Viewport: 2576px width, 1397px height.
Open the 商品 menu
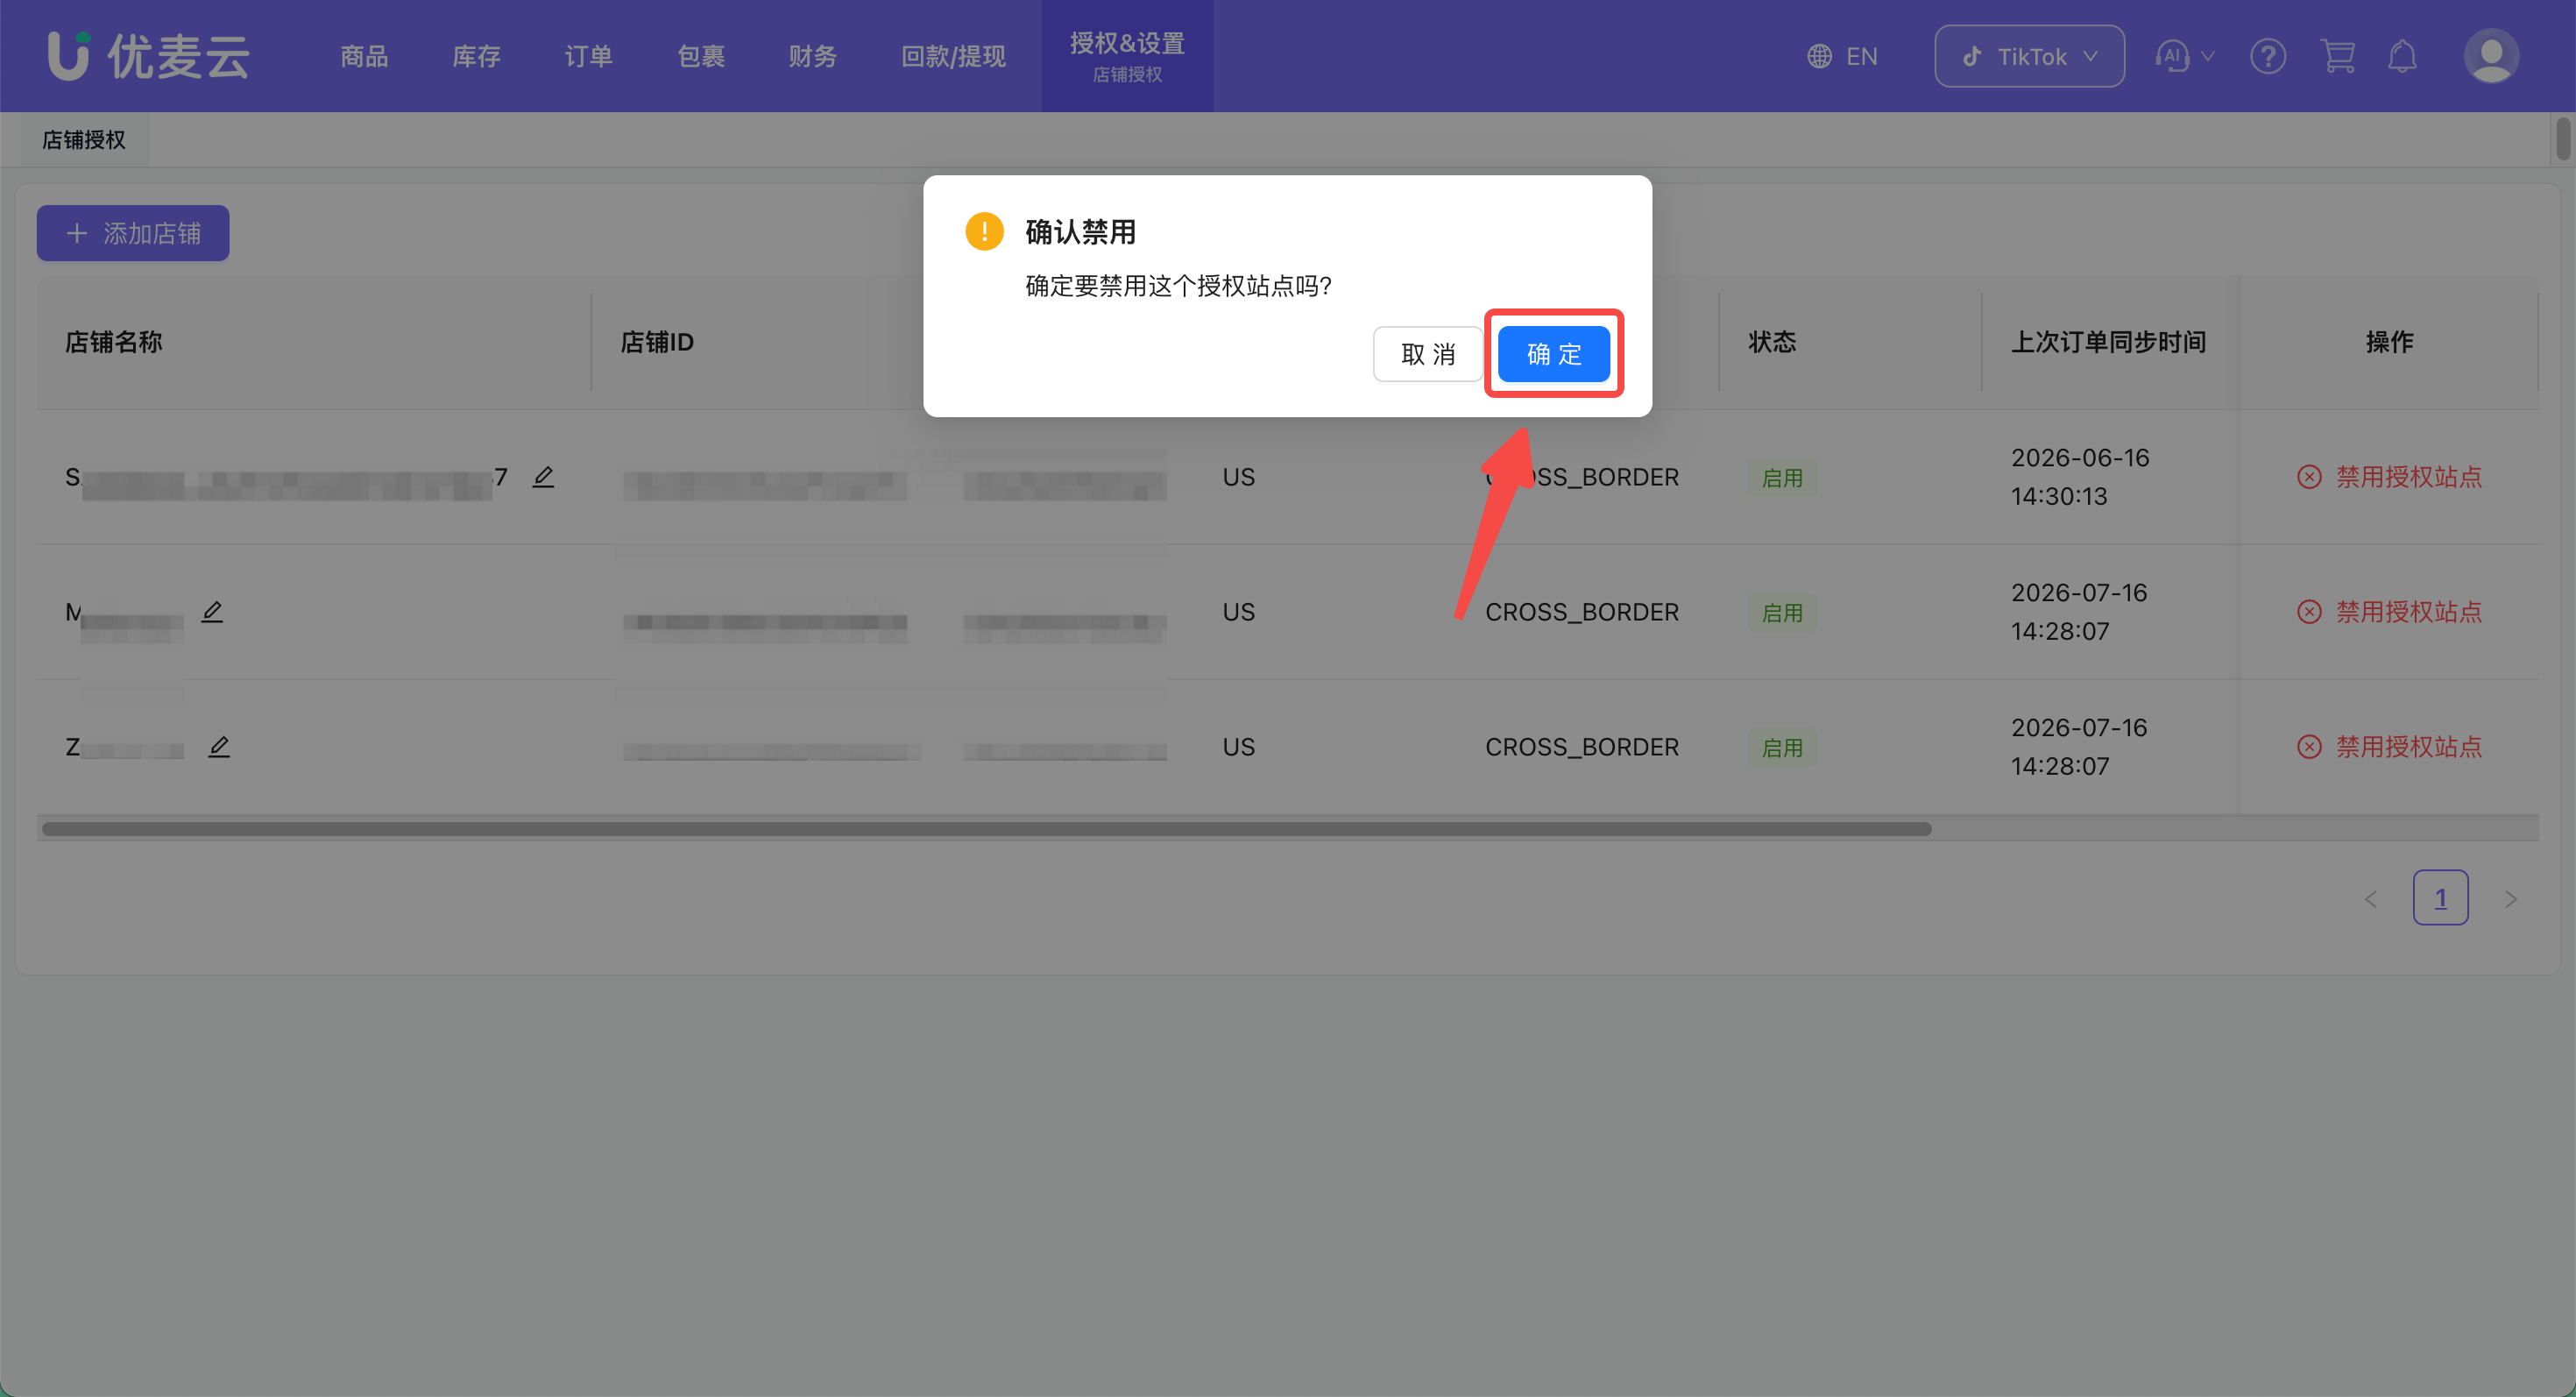pyautogui.click(x=364, y=56)
